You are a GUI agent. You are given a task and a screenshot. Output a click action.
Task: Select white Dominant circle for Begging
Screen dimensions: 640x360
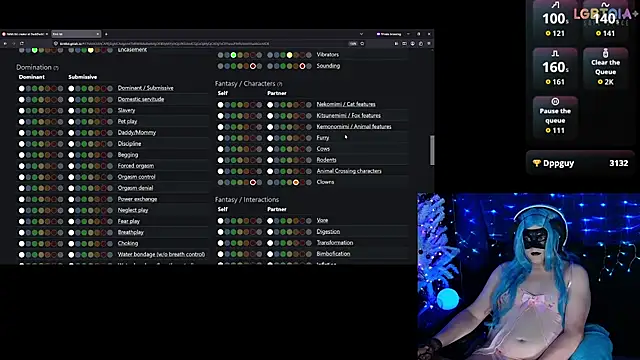[x=22, y=155]
